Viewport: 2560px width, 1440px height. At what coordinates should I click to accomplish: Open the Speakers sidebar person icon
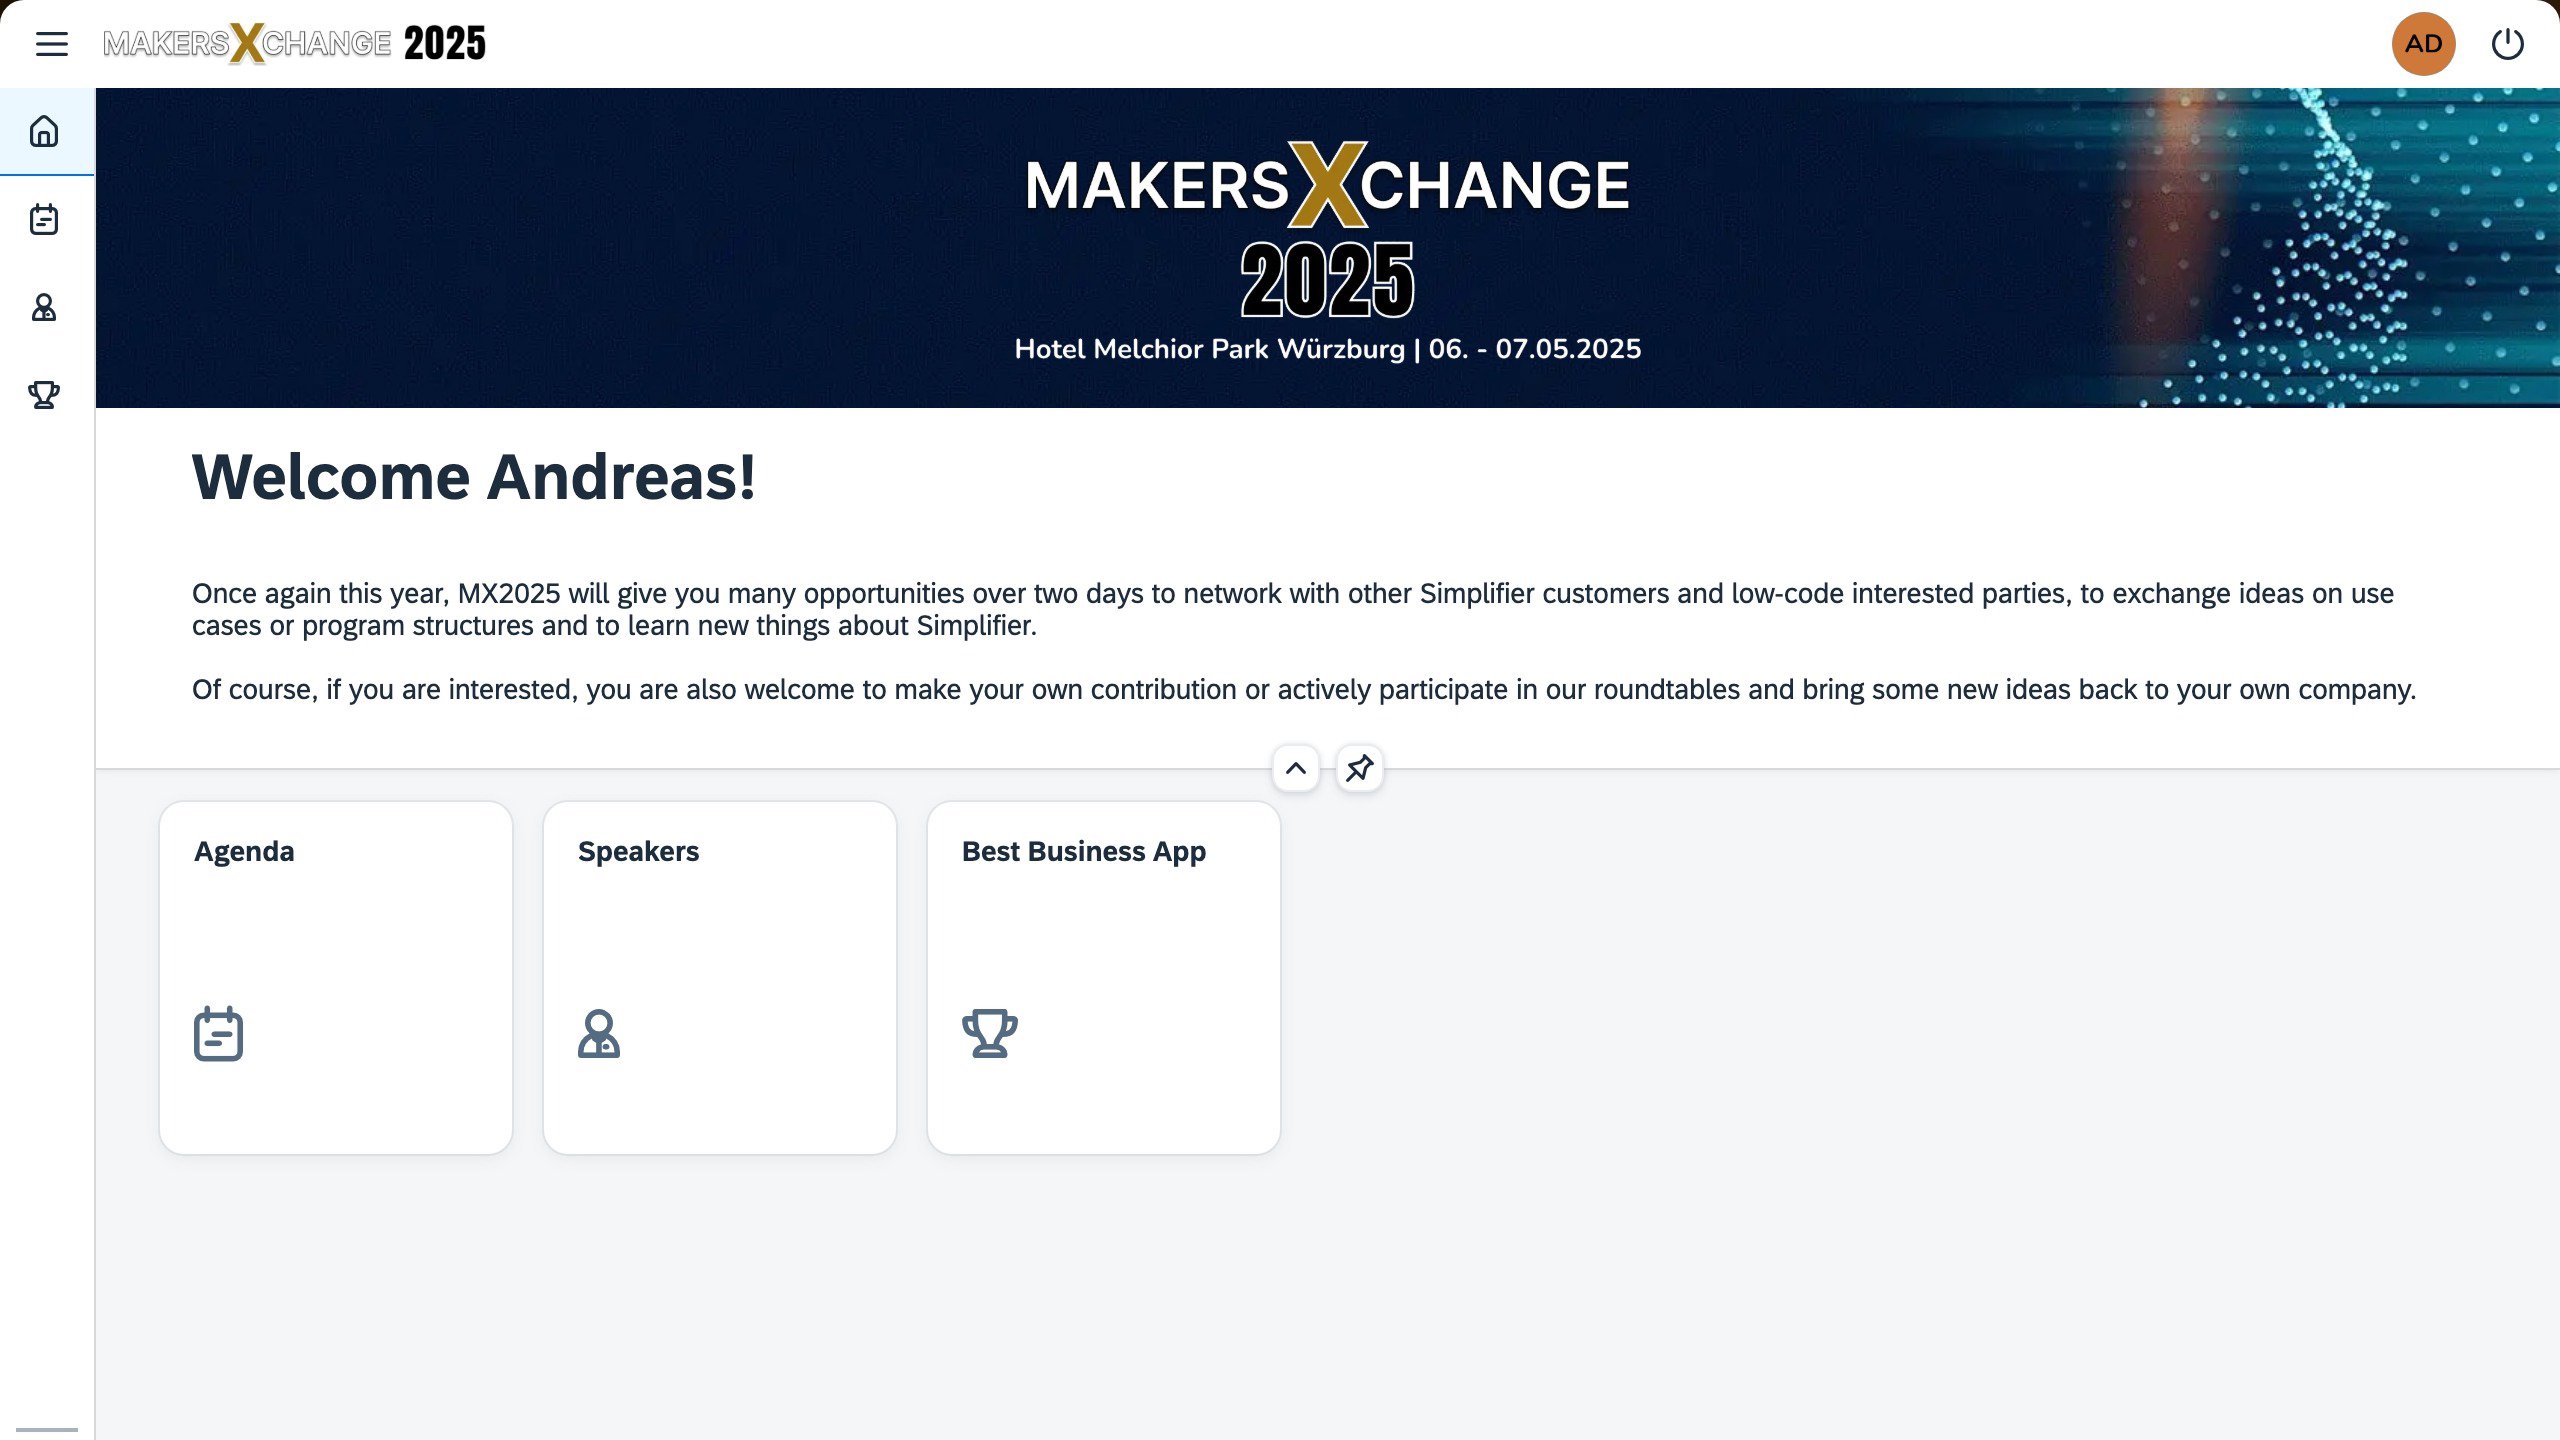(44, 307)
